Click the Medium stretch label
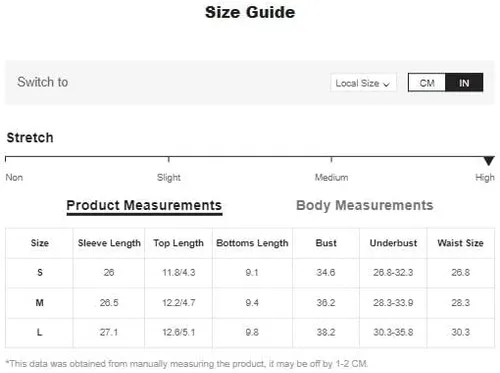Viewport: 500px width, 373px height. click(331, 177)
